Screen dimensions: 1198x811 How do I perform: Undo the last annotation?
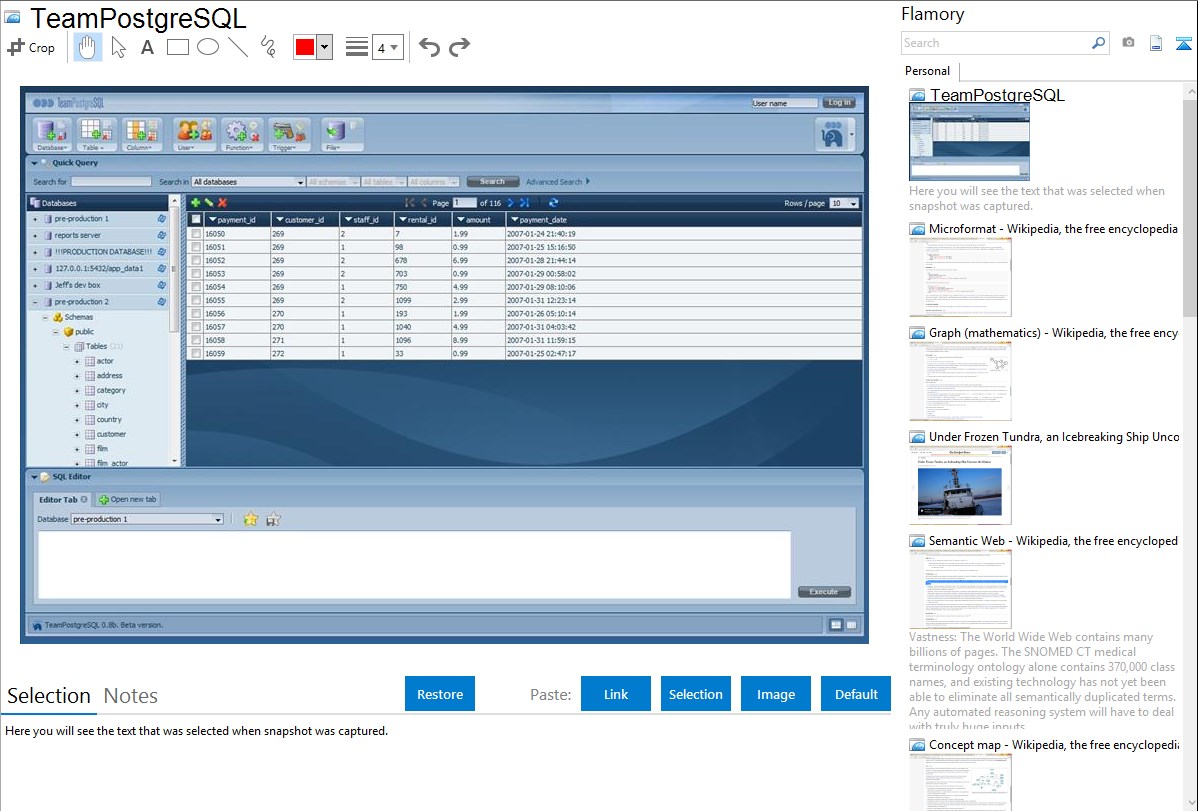tap(429, 47)
